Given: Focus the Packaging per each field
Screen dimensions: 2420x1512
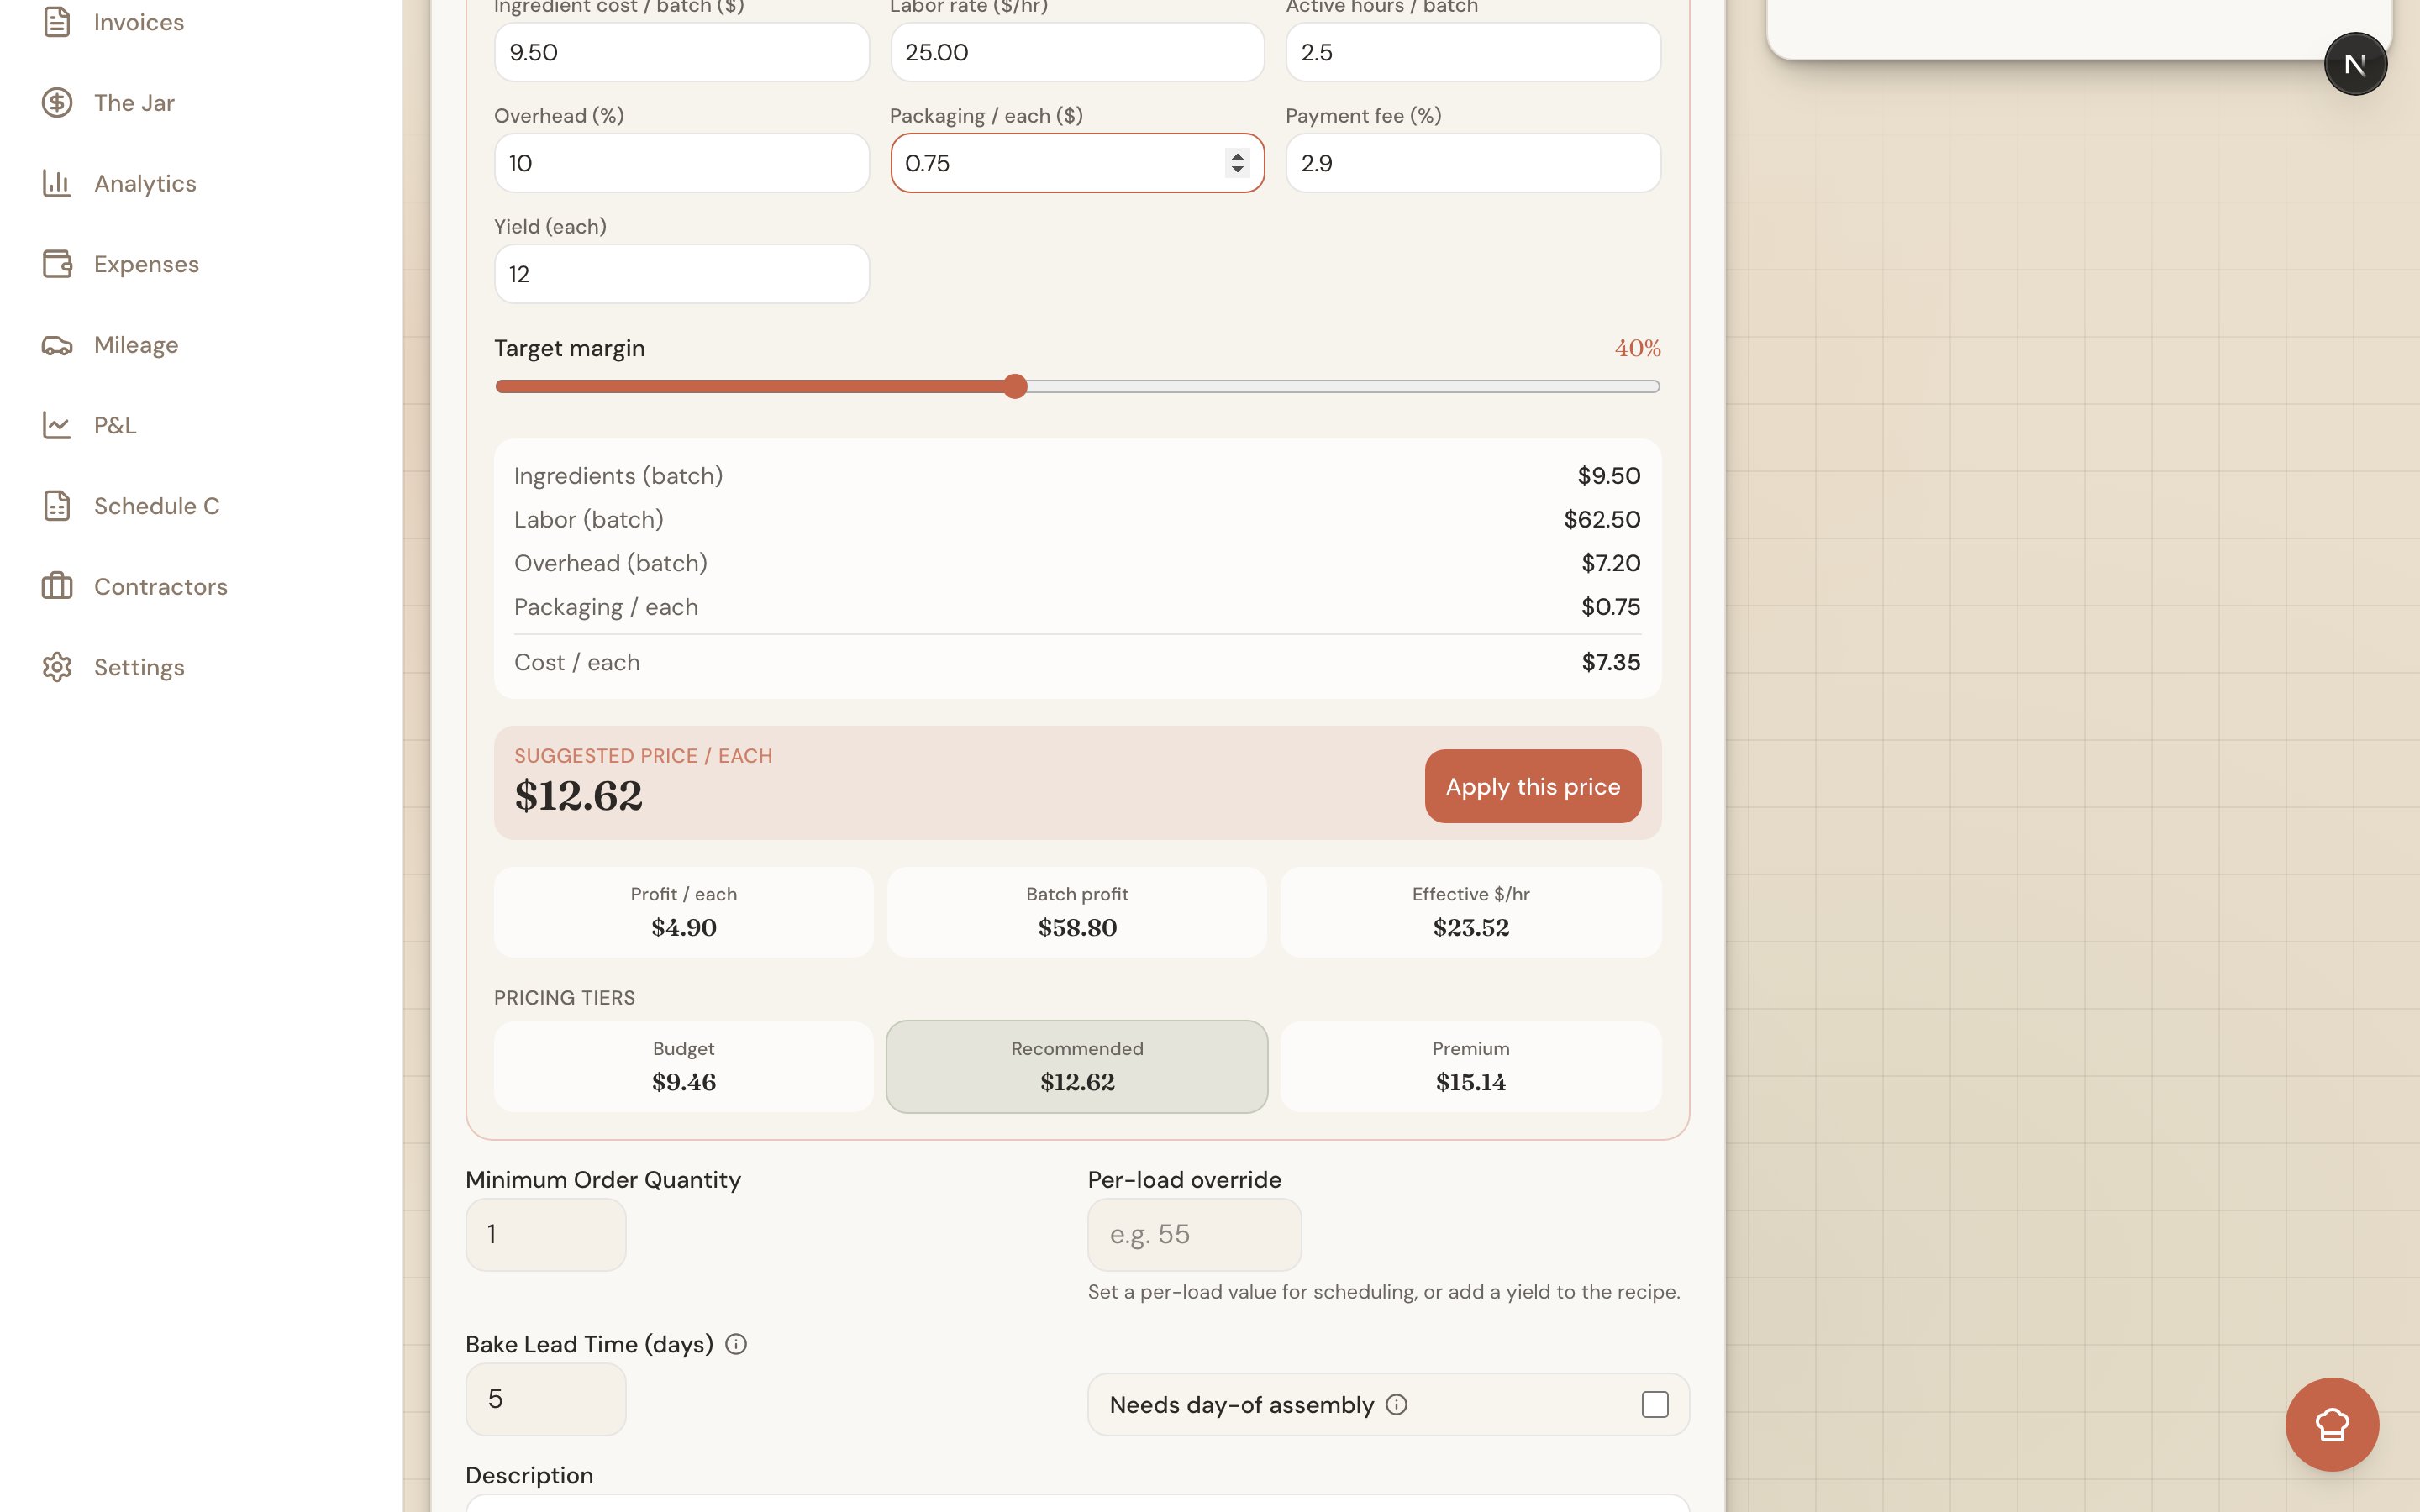Looking at the screenshot, I should (x=1077, y=163).
